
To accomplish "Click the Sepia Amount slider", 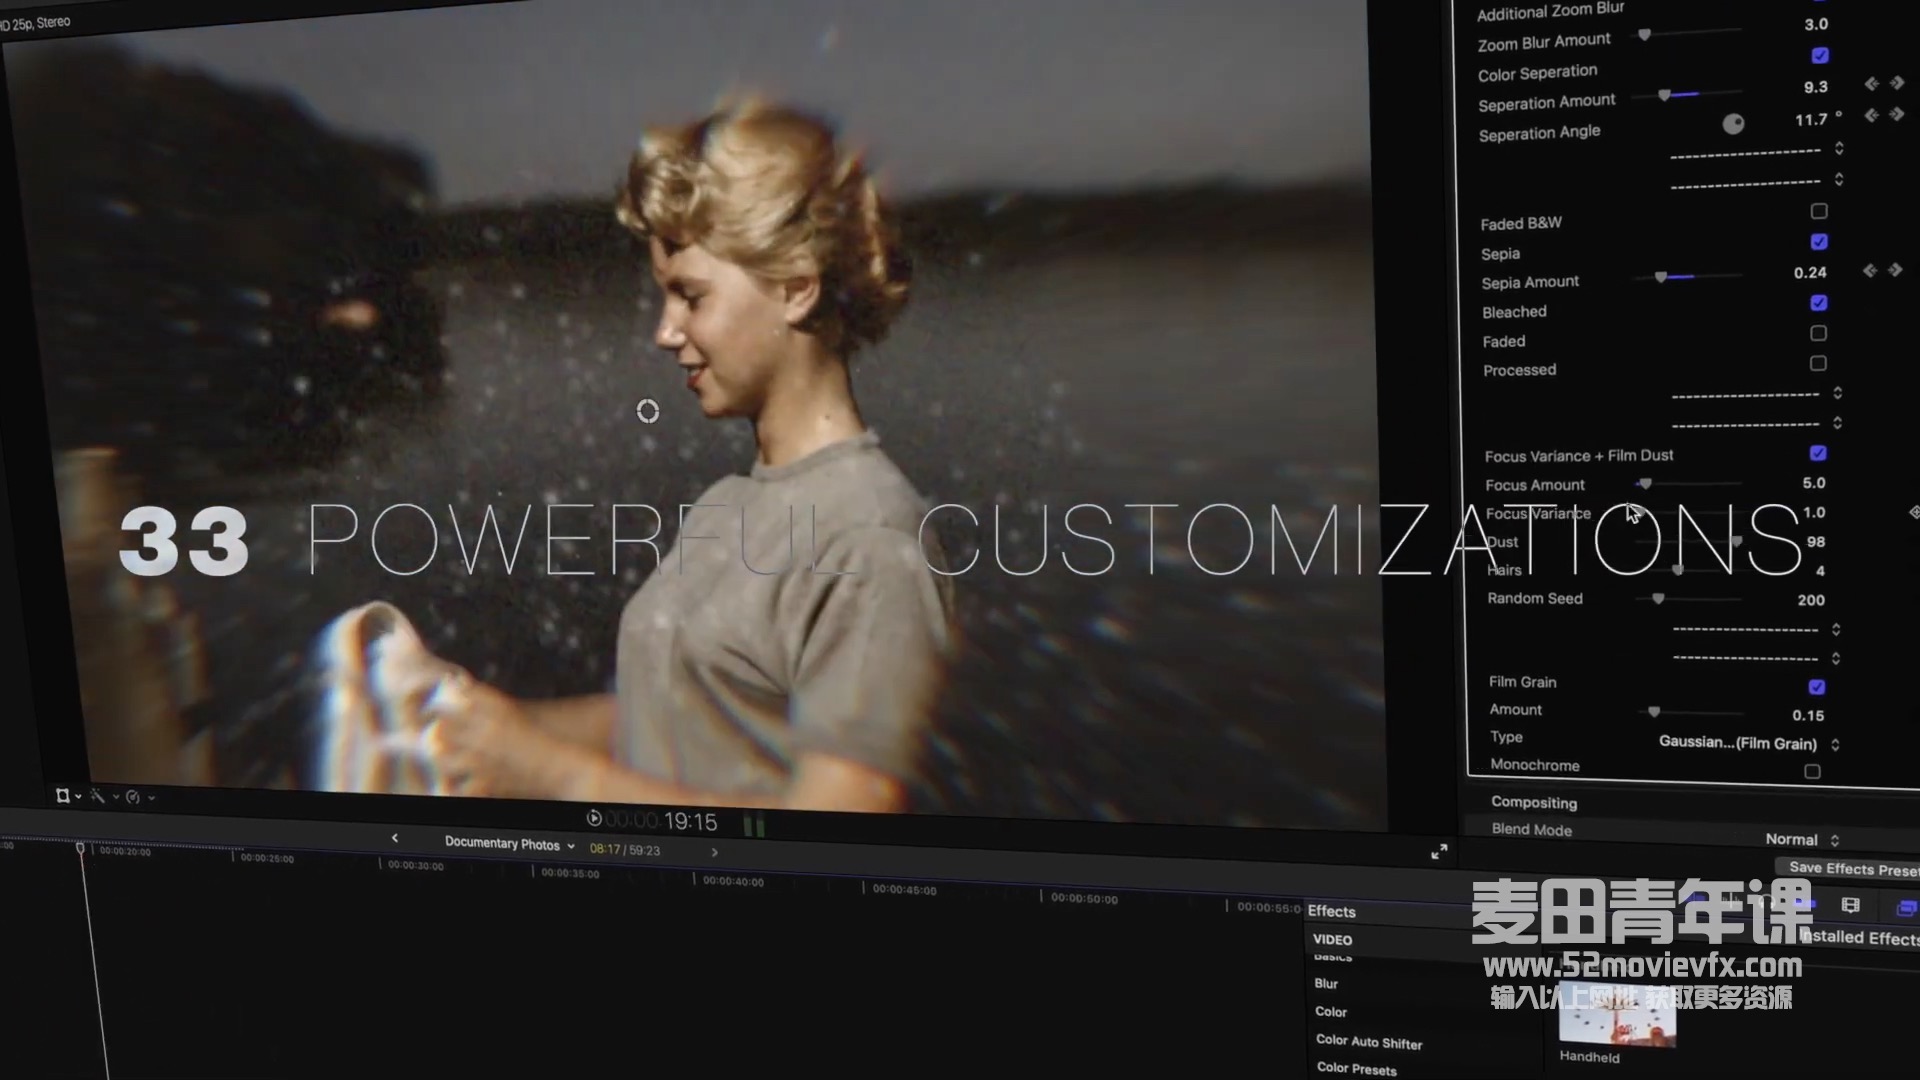I will [x=1689, y=276].
